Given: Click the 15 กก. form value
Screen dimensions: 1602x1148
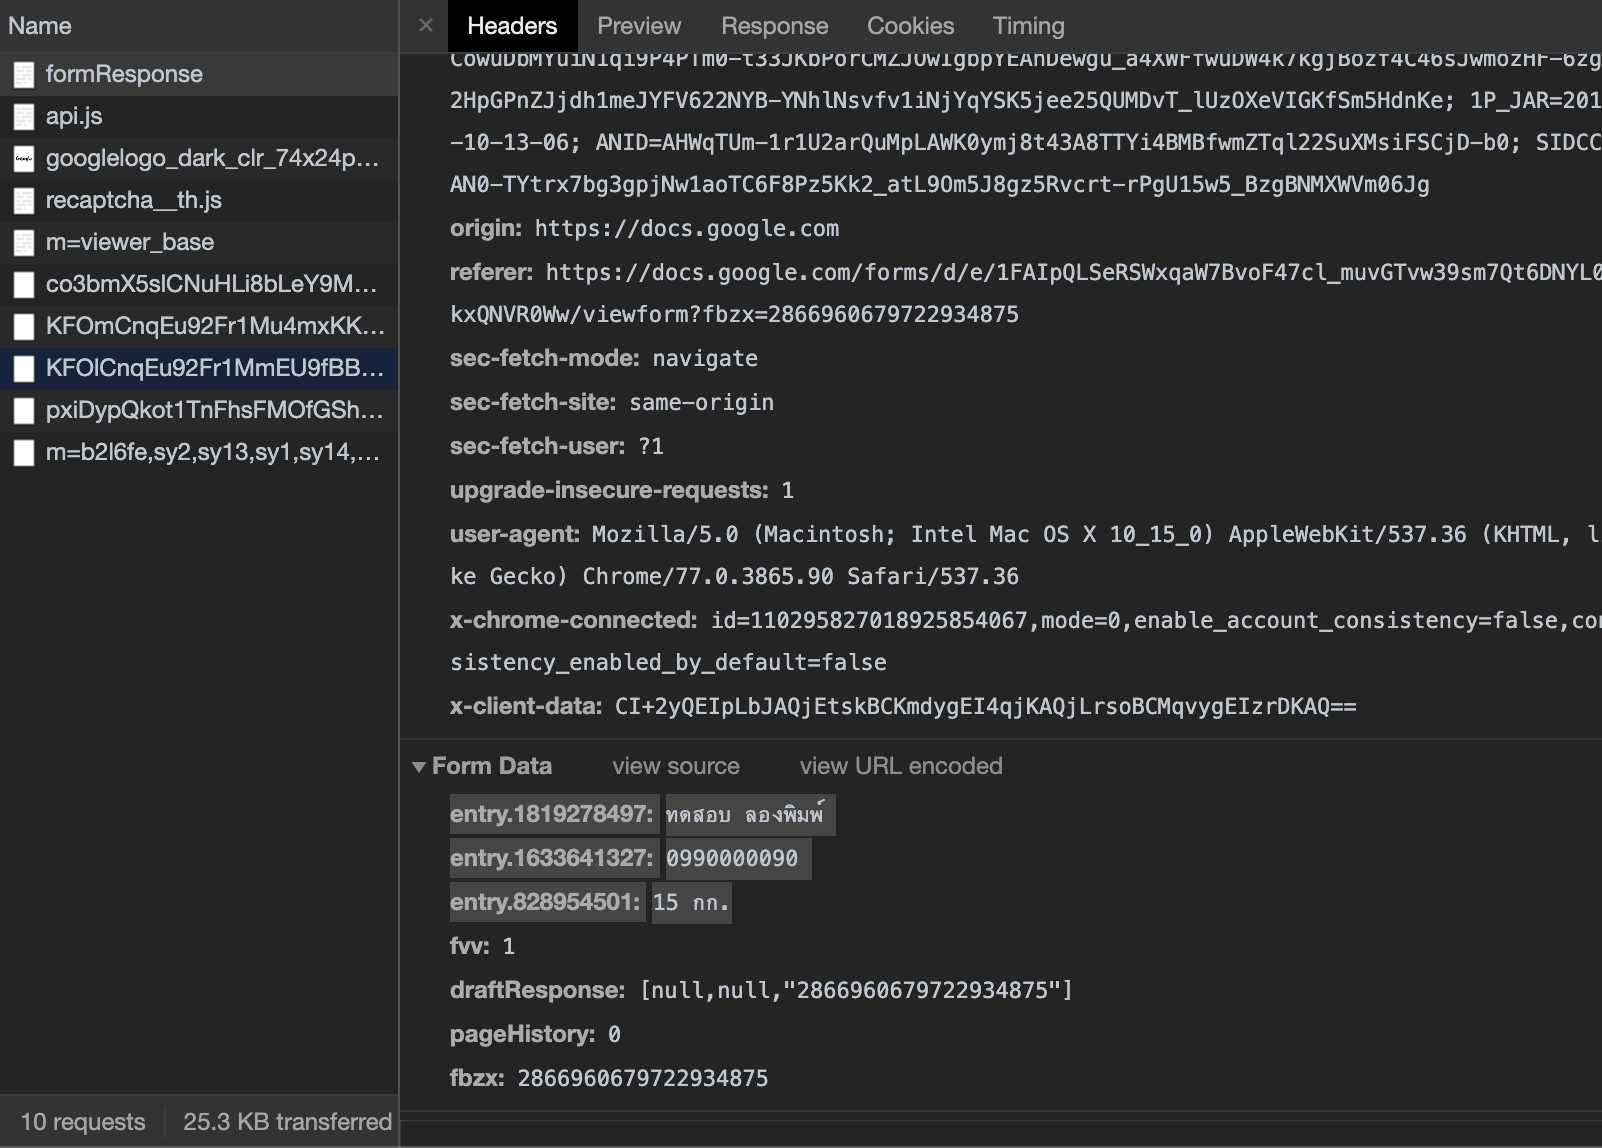Looking at the screenshot, I should point(691,902).
